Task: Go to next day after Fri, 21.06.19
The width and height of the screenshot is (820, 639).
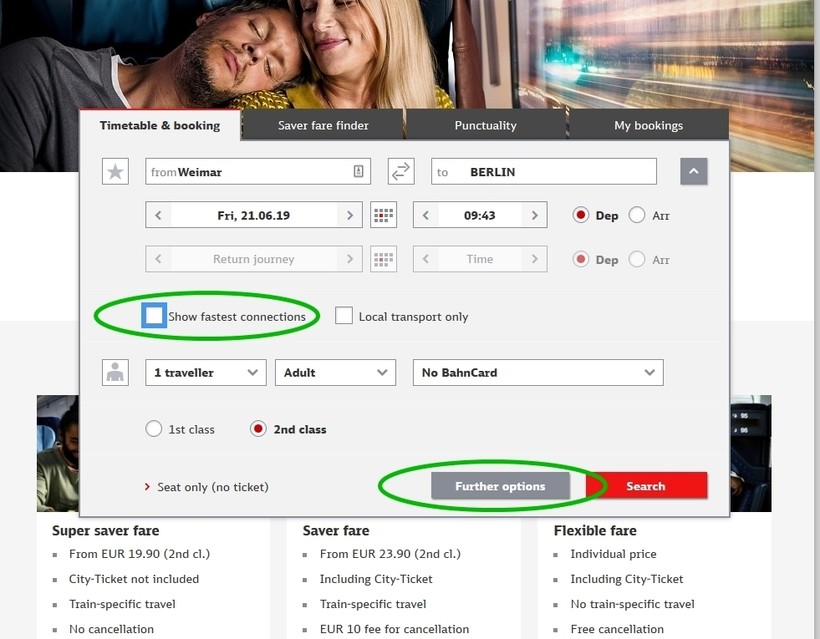Action: 349,215
